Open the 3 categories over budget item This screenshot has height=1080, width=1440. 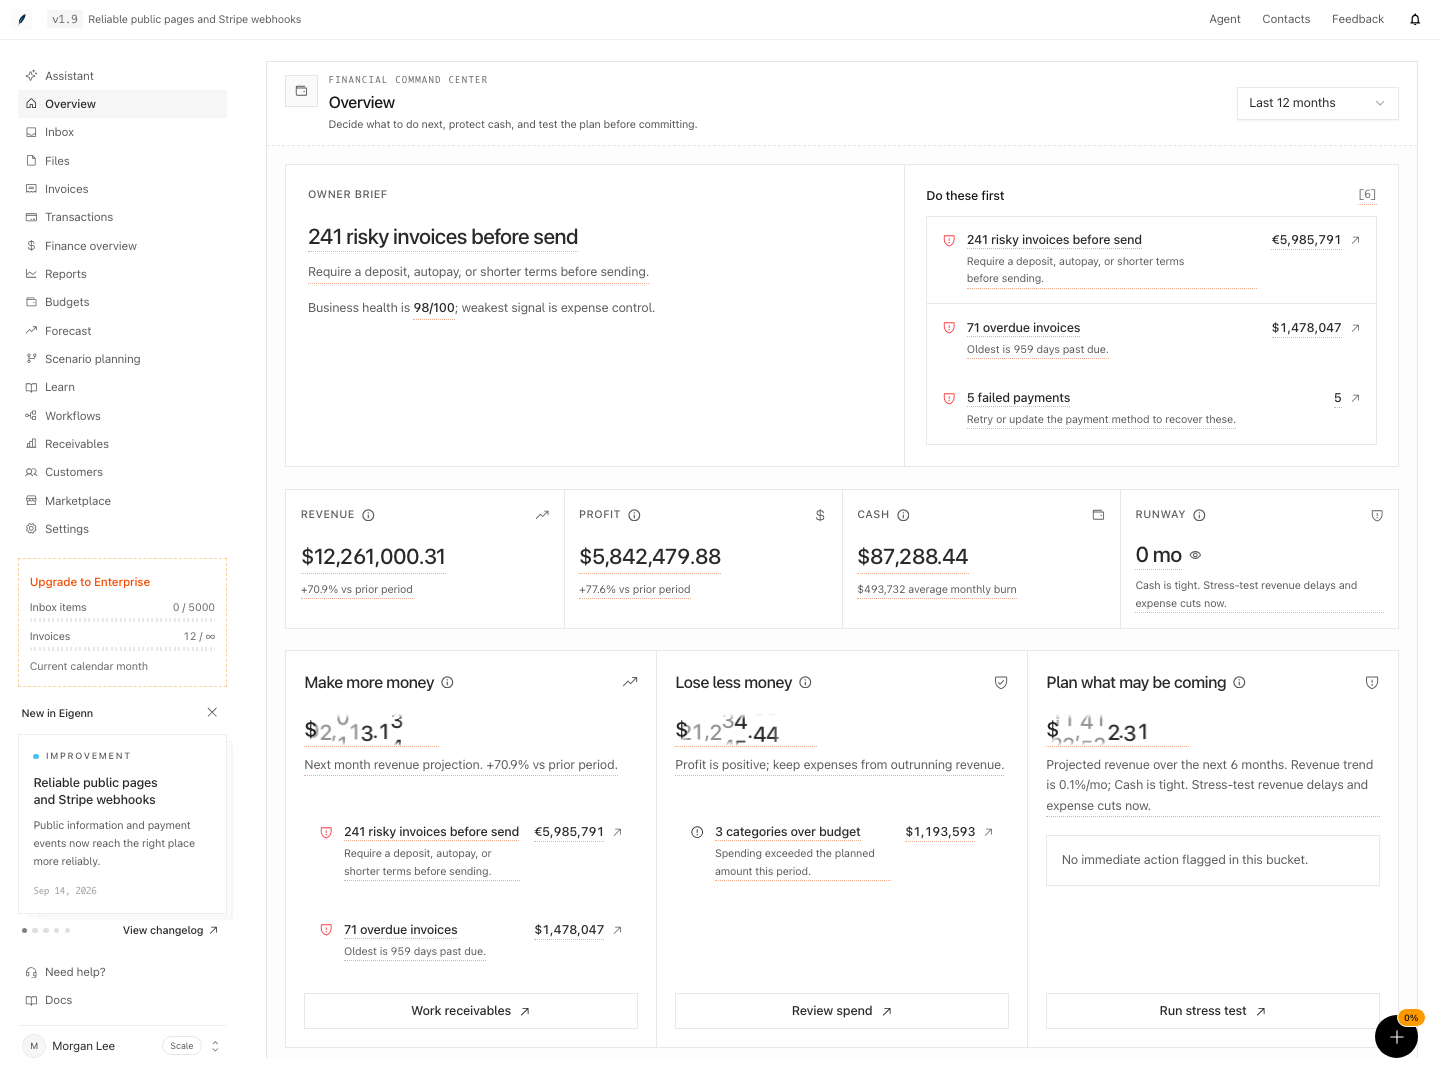pos(842,851)
